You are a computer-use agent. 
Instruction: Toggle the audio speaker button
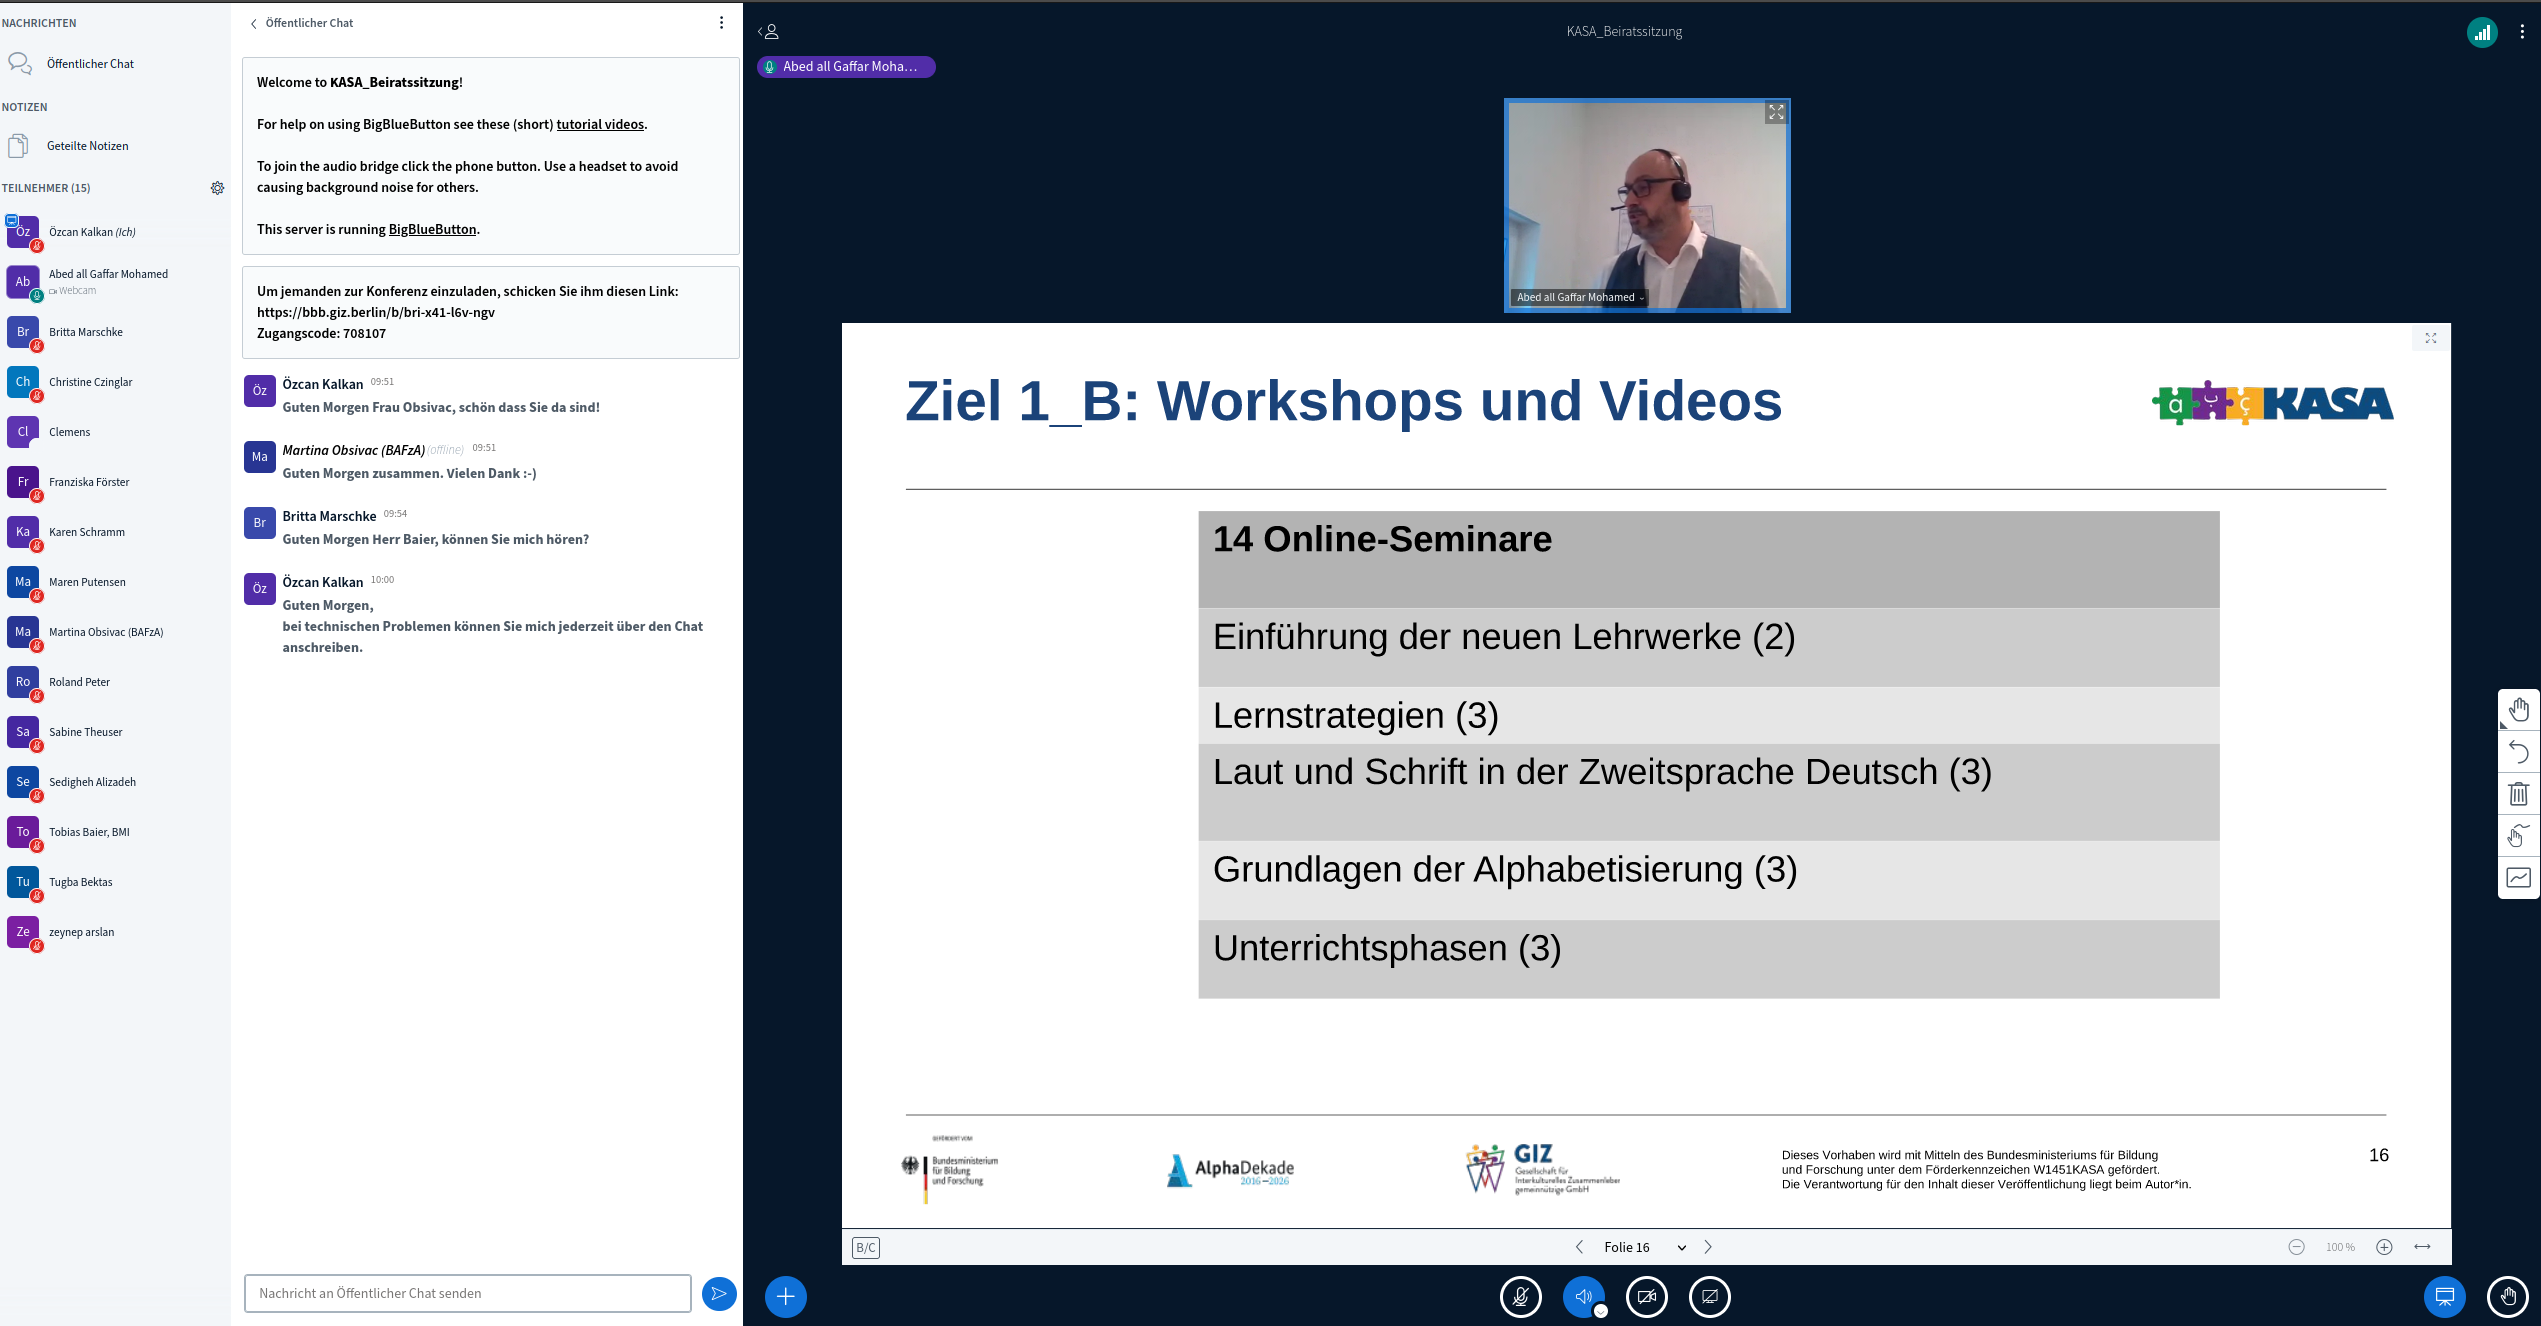click(x=1583, y=1297)
